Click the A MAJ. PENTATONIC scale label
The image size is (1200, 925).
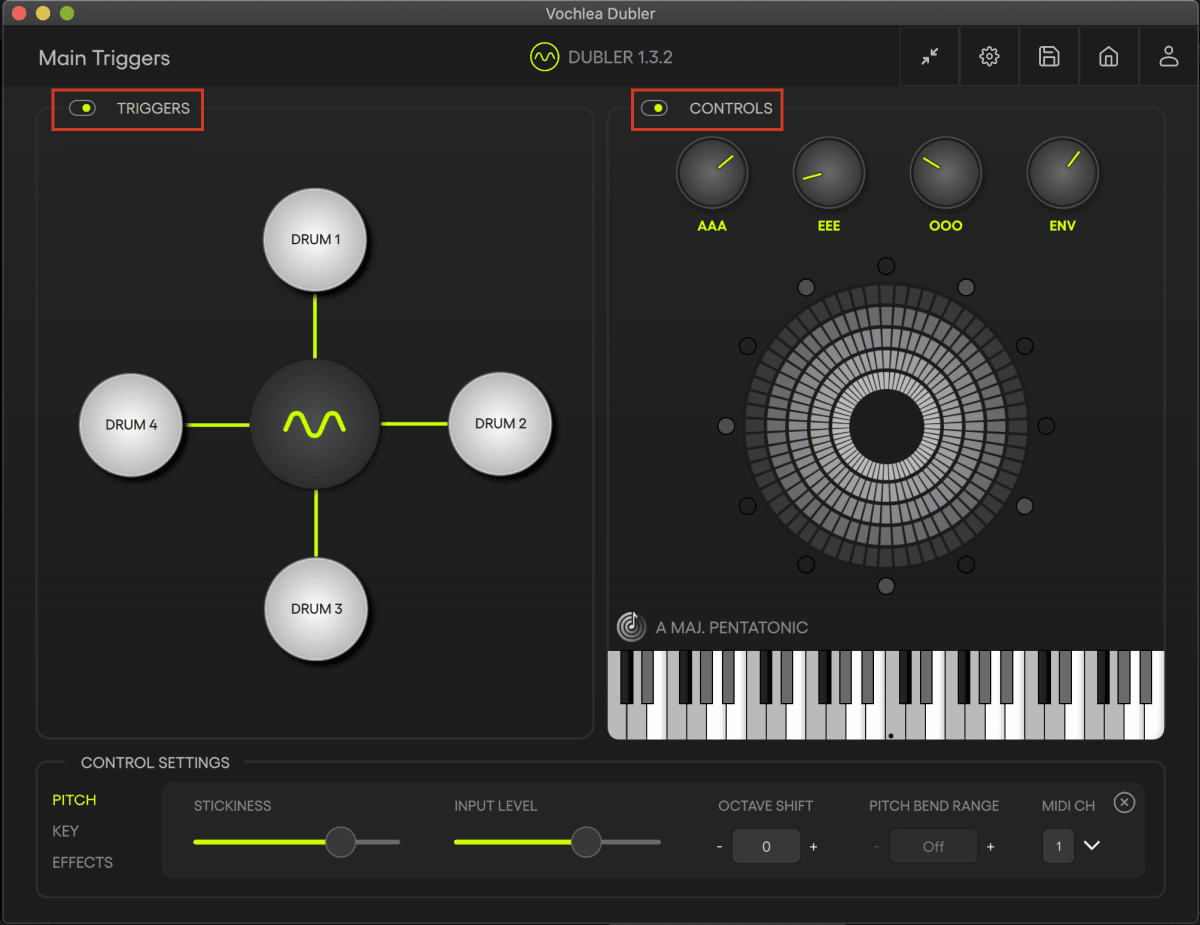(731, 628)
